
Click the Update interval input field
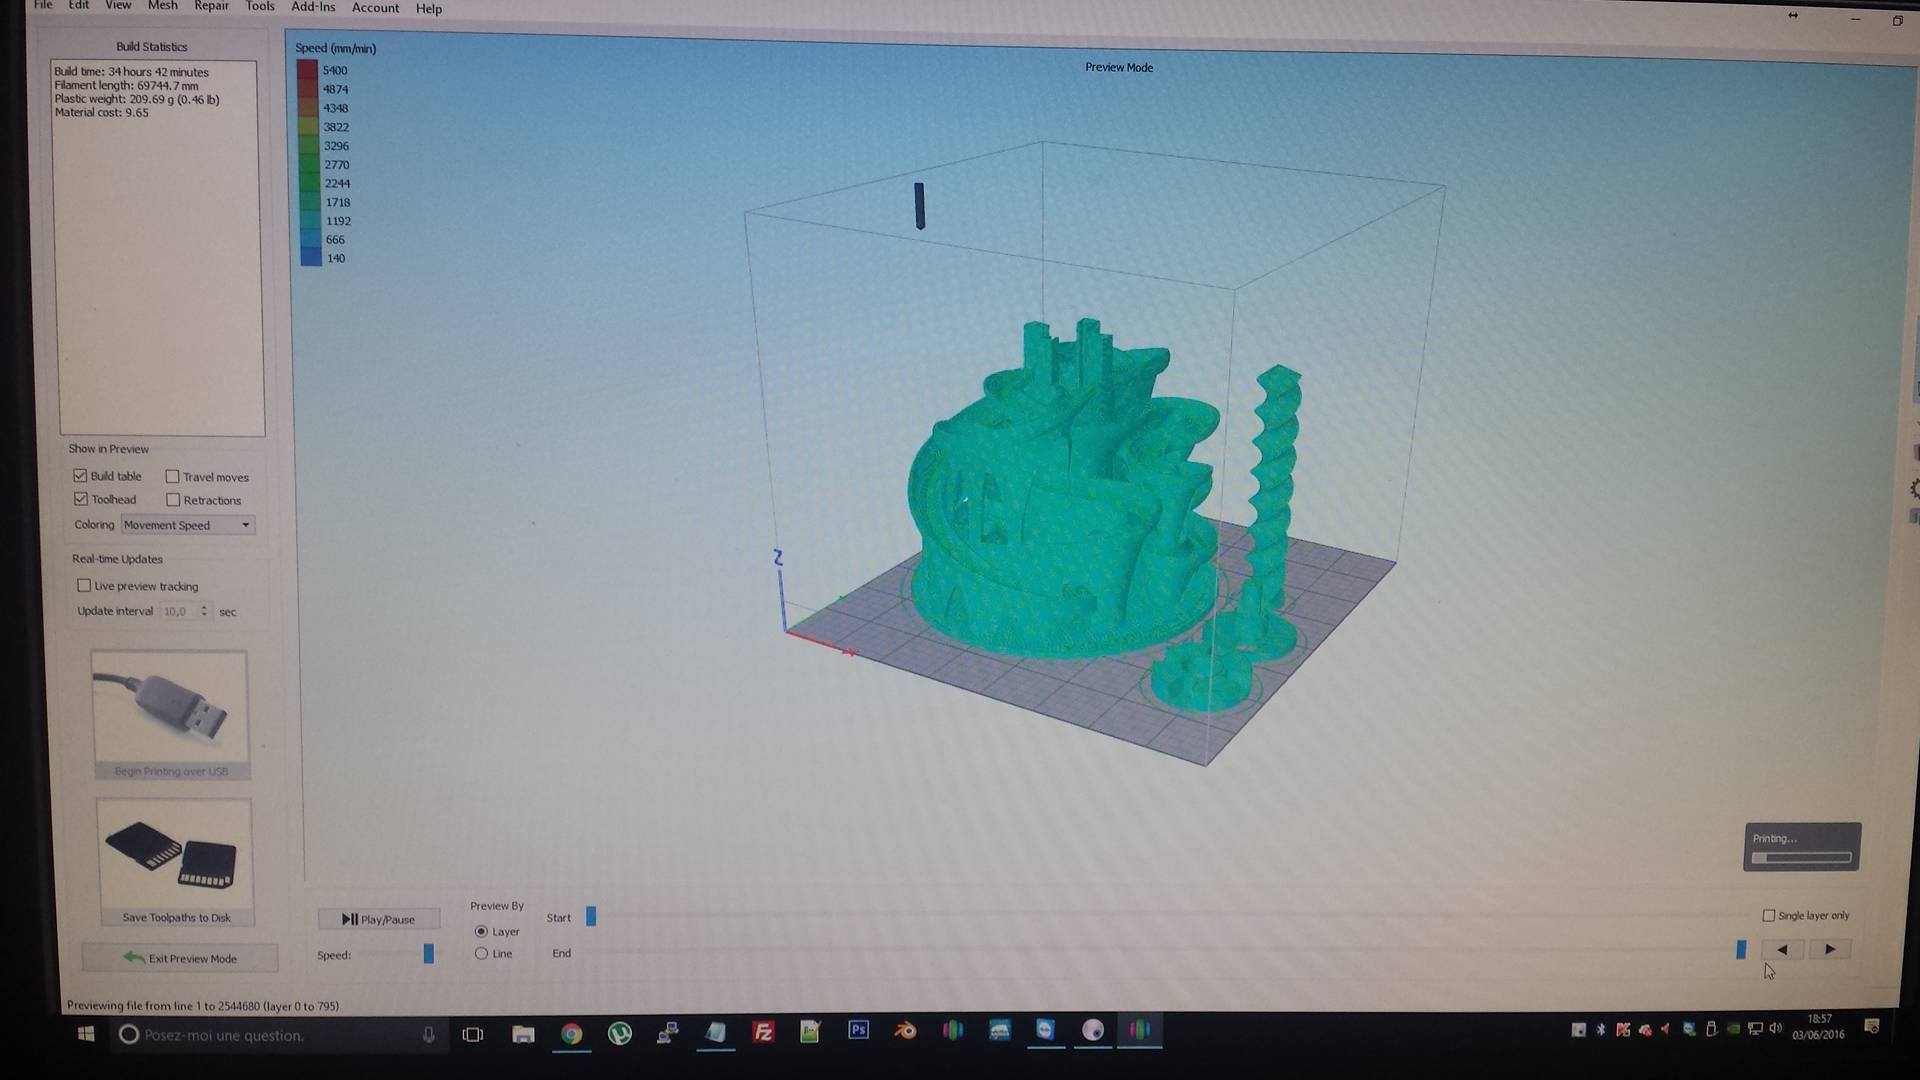click(178, 611)
